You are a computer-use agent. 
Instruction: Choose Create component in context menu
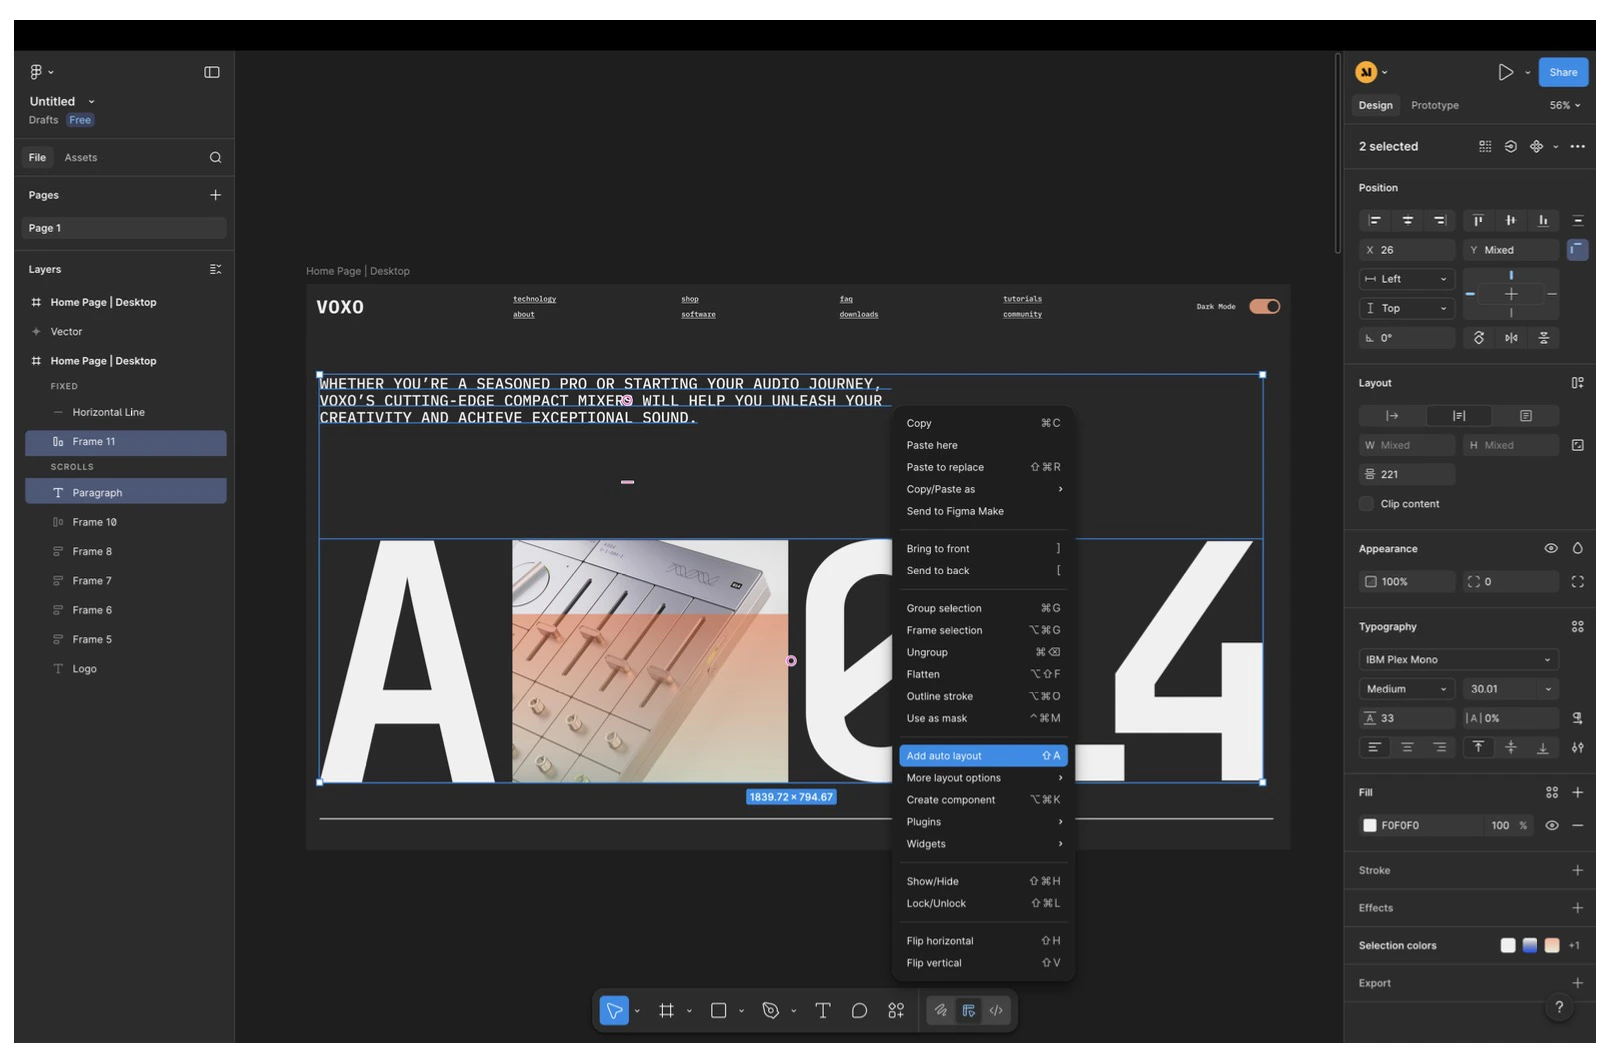coord(984,800)
